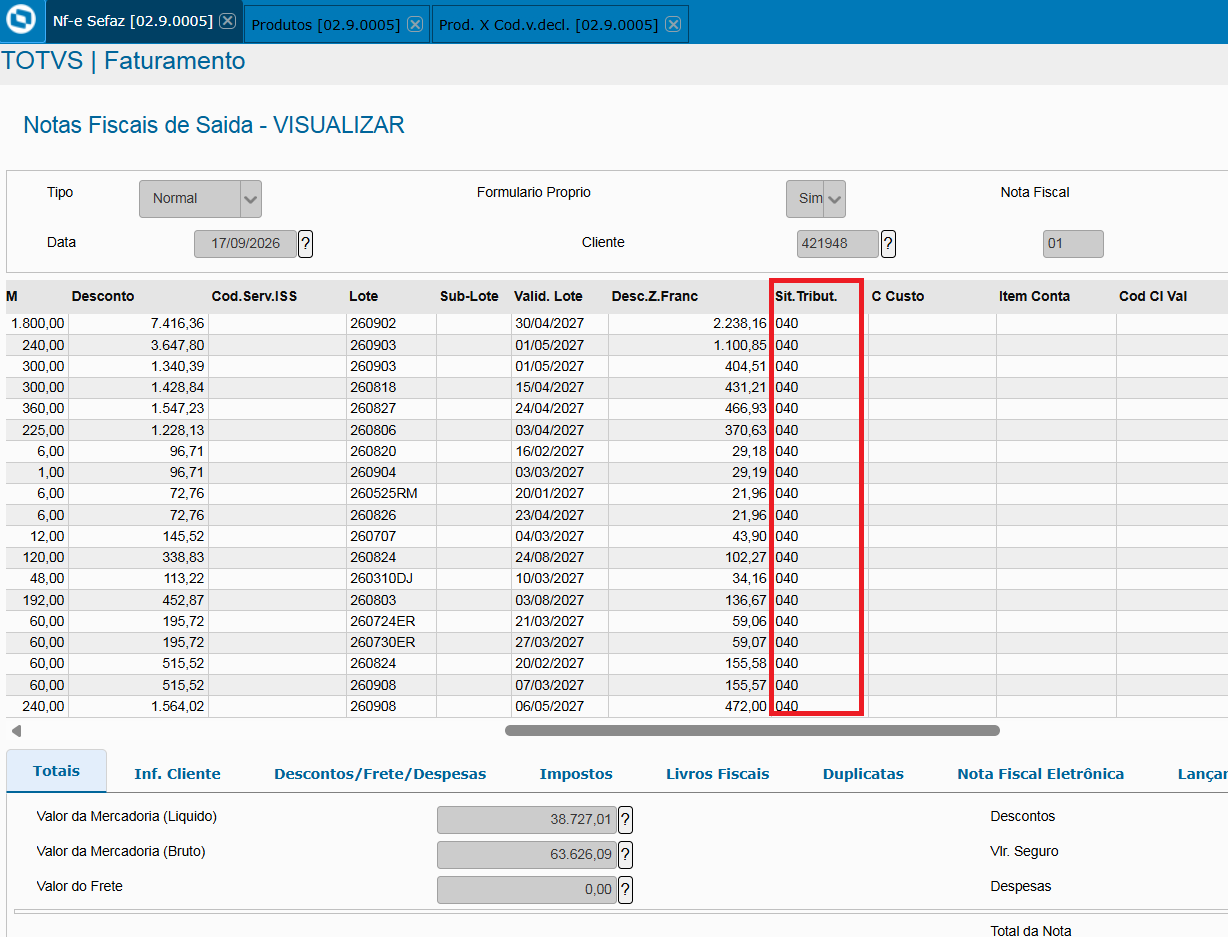Click the grid's horizontal scrollbar thumb
1228x937 pixels.
[x=752, y=731]
